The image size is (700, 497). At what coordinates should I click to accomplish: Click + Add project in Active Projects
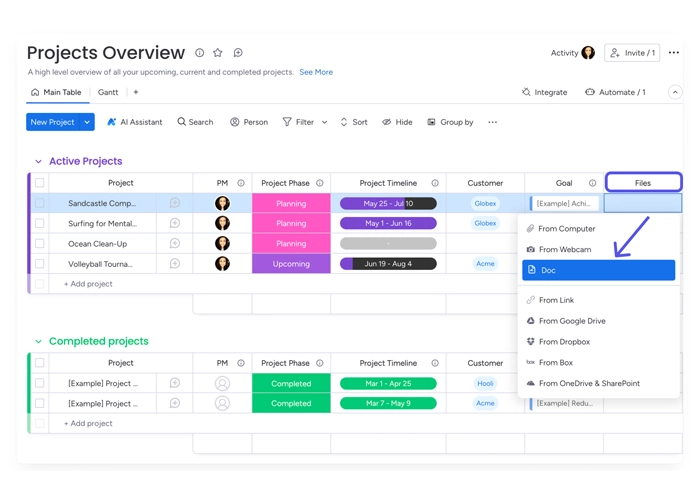(88, 284)
